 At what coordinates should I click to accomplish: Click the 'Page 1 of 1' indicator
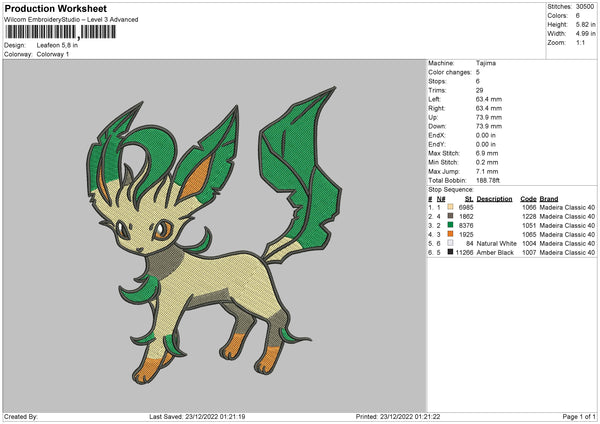tap(579, 417)
